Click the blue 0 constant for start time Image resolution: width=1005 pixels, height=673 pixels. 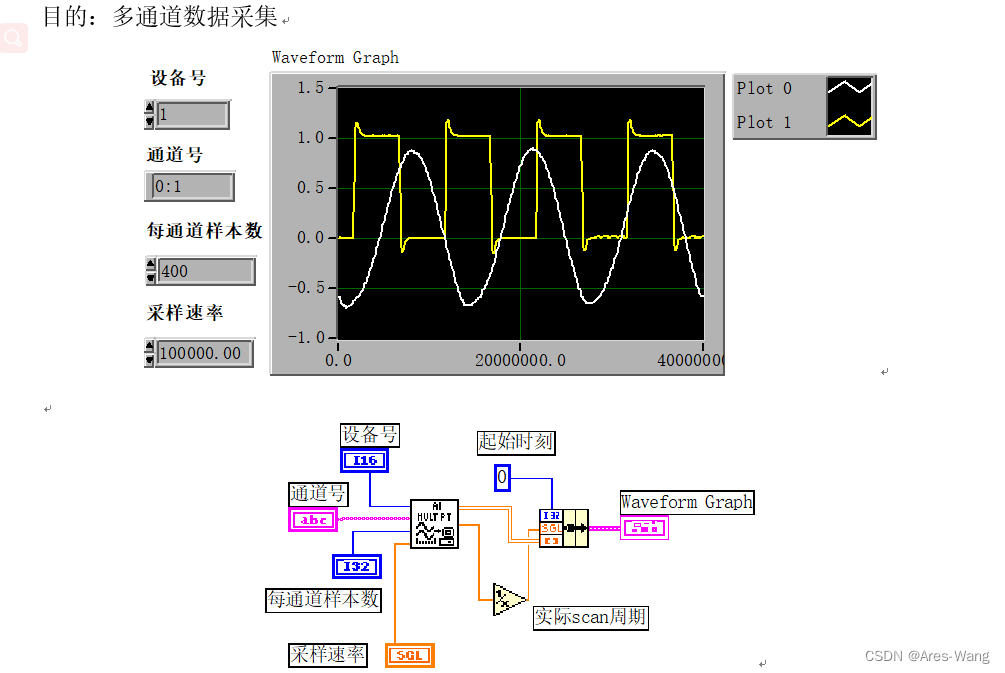click(x=502, y=478)
